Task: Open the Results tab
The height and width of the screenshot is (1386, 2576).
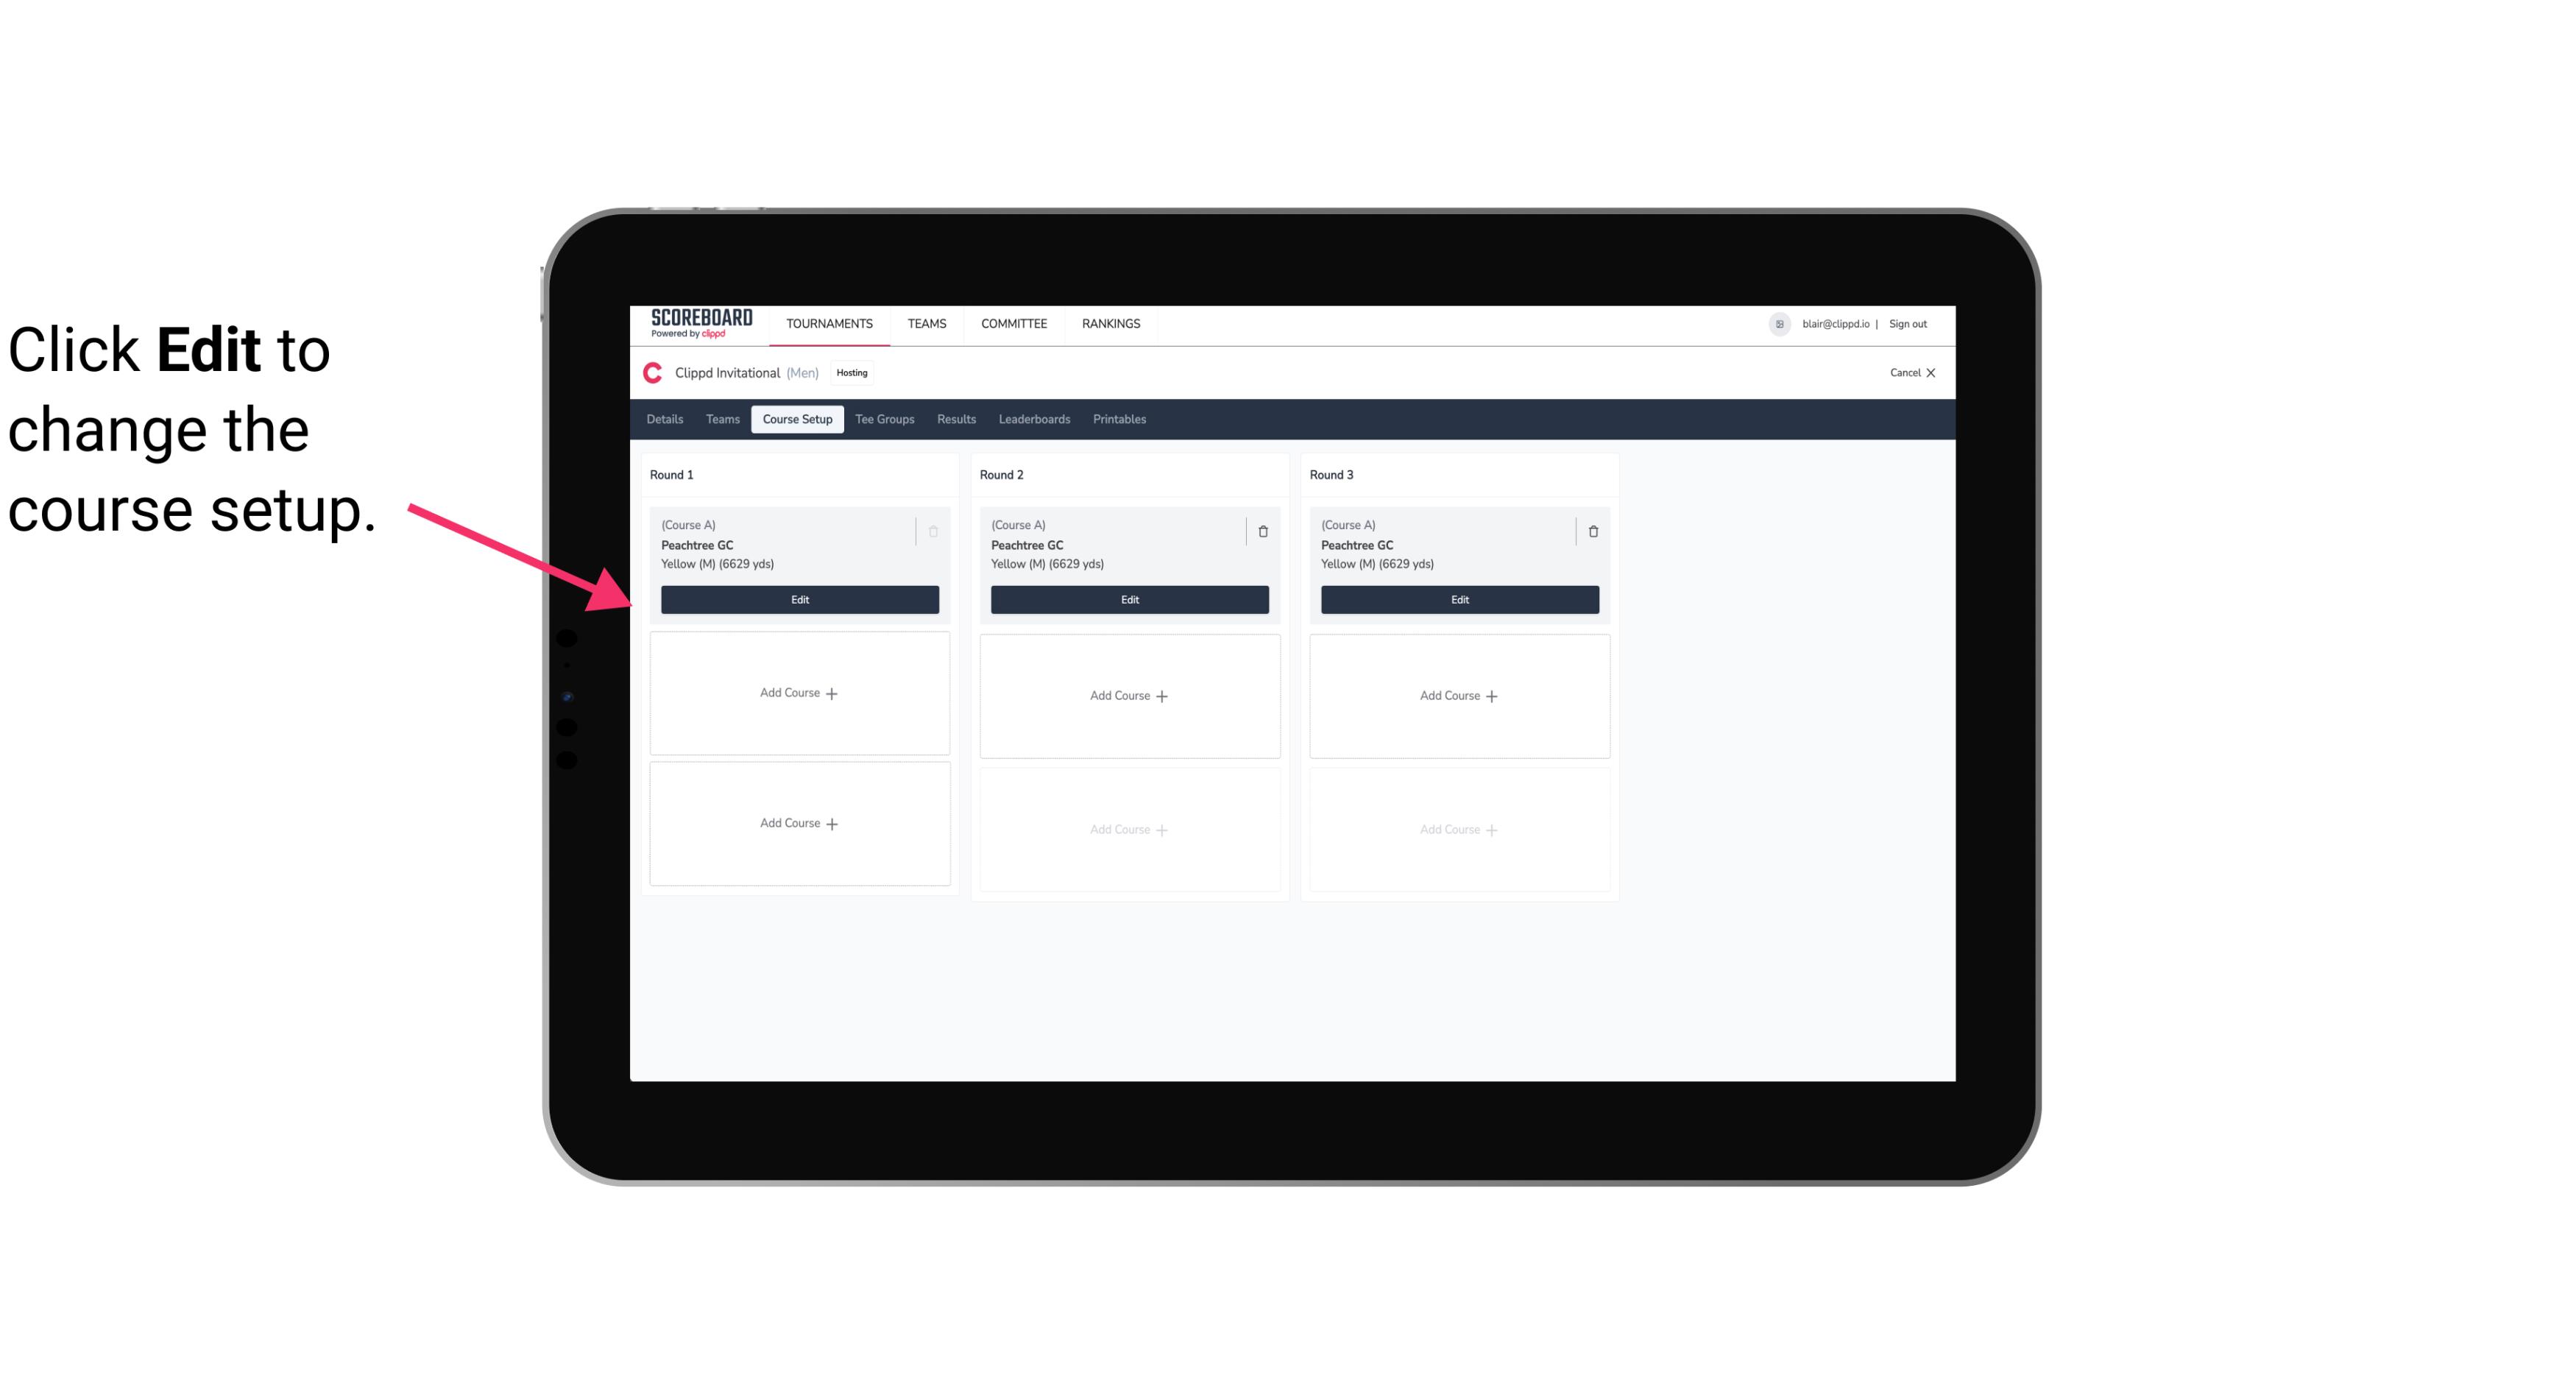Action: tap(957, 418)
